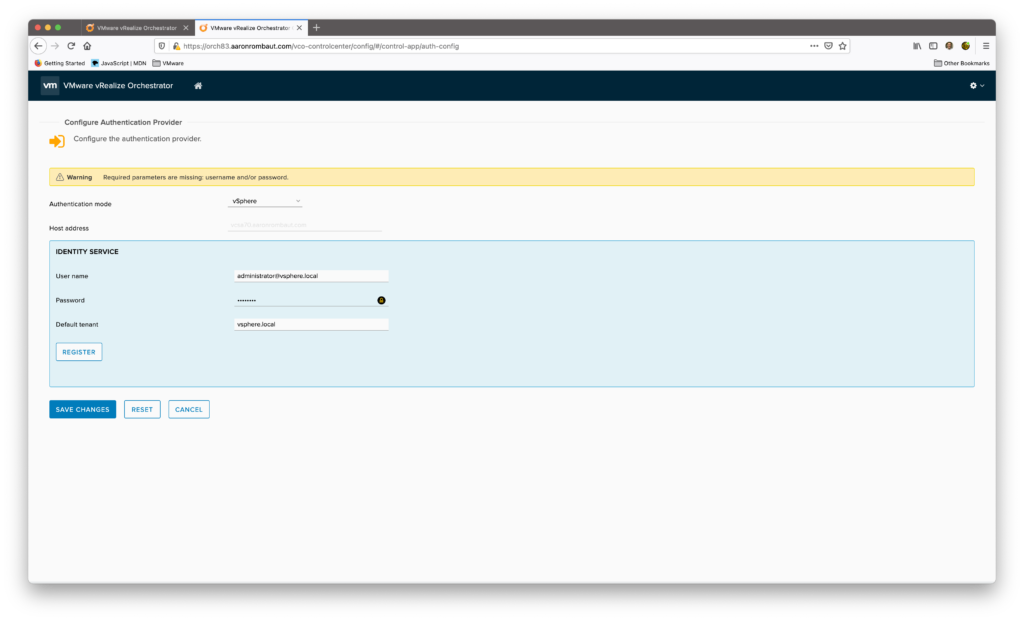Expand the Authentication mode dropdown
The height and width of the screenshot is (621, 1024).
pyautogui.click(x=266, y=201)
